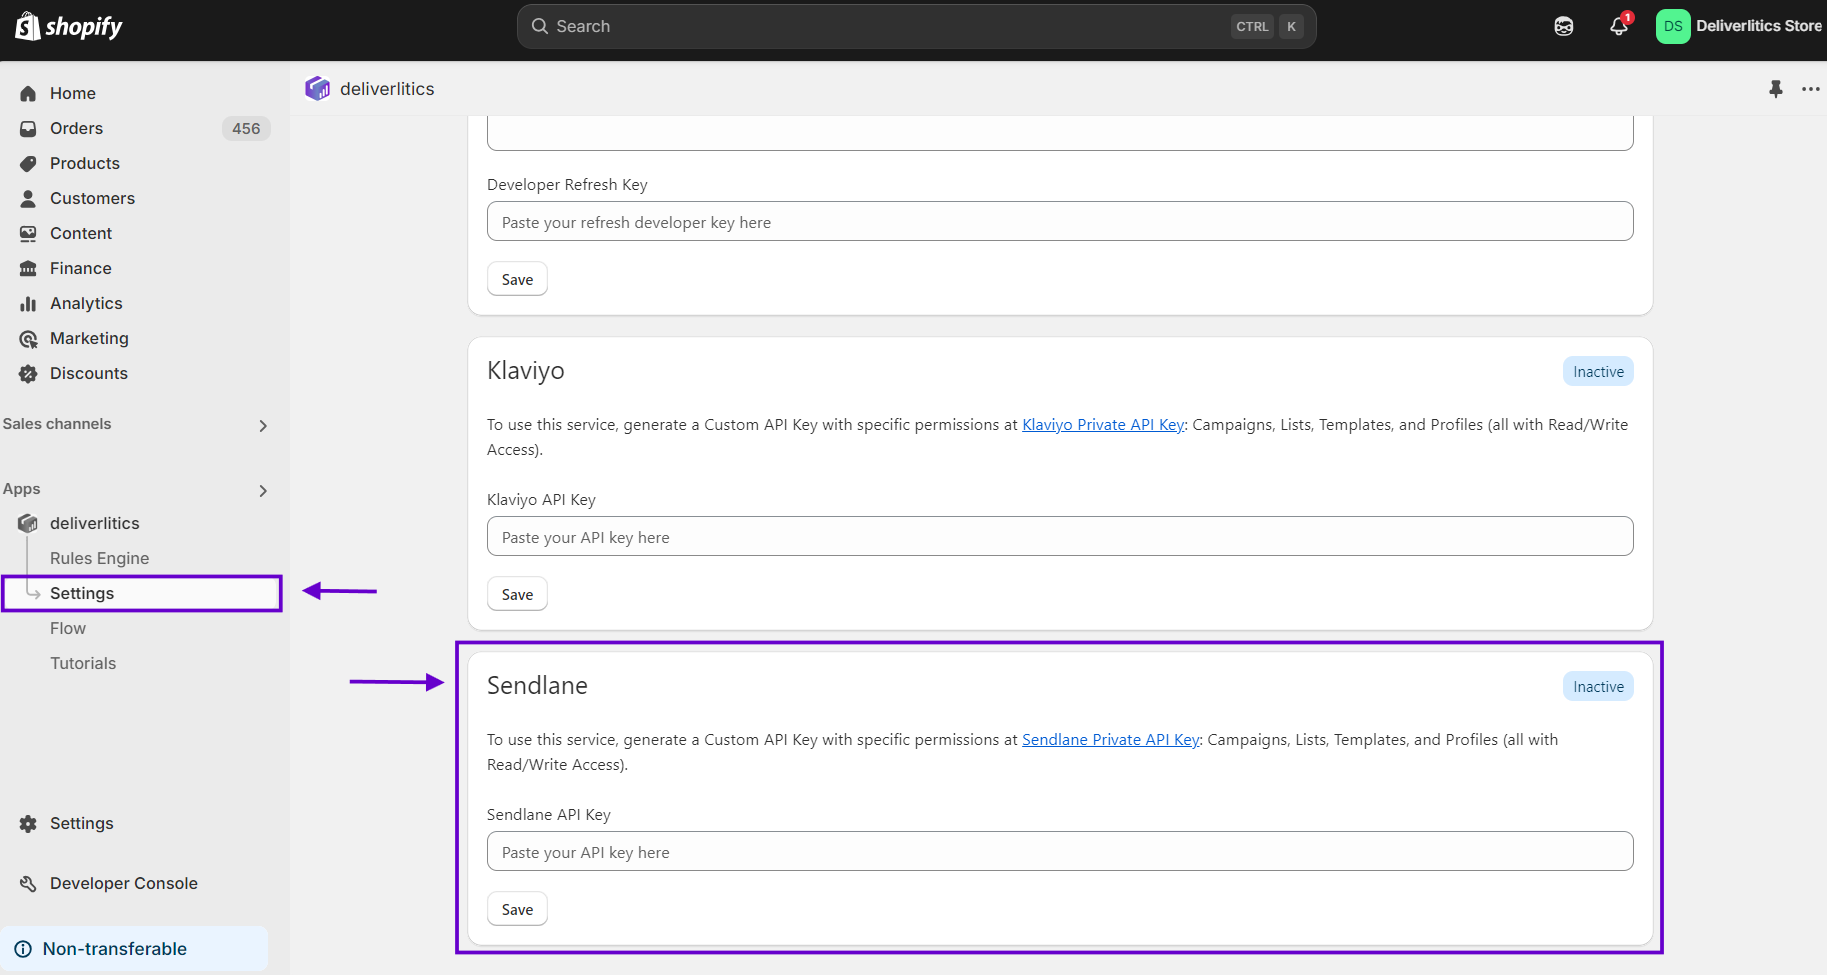Click the Sendlane section heading
This screenshot has height=975, width=1827.
537,686
